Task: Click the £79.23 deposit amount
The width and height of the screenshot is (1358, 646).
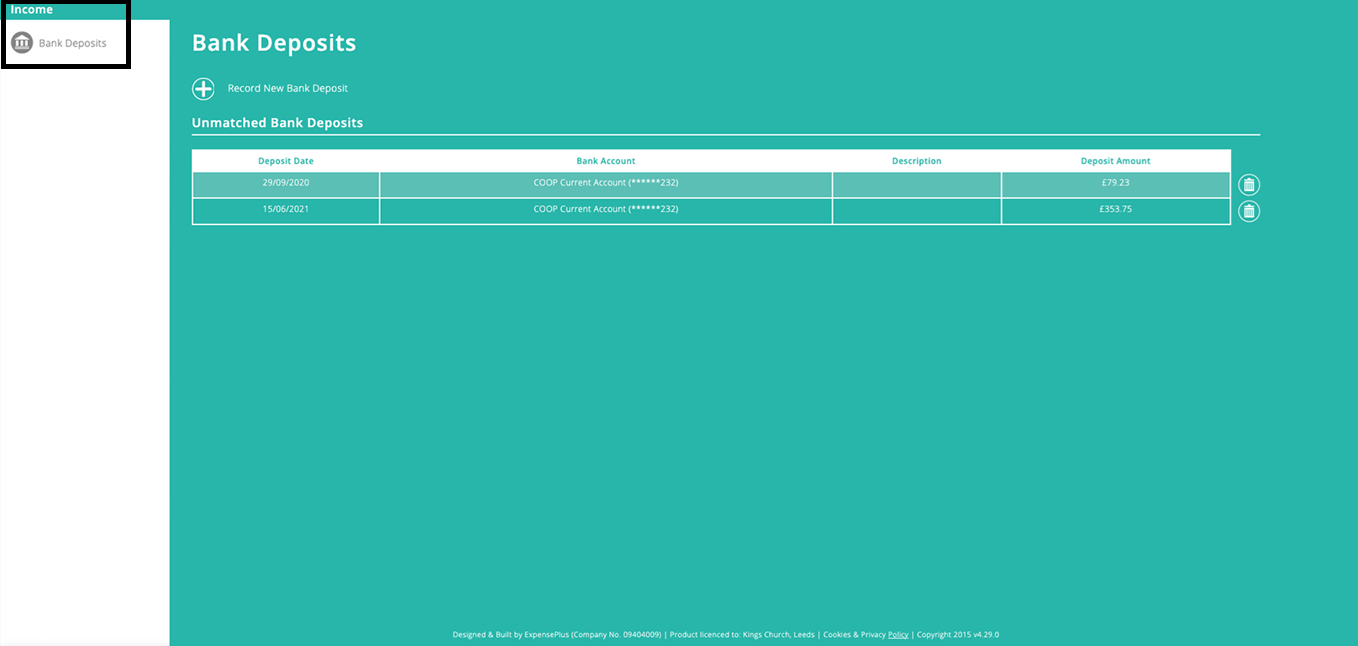Action: point(1116,184)
